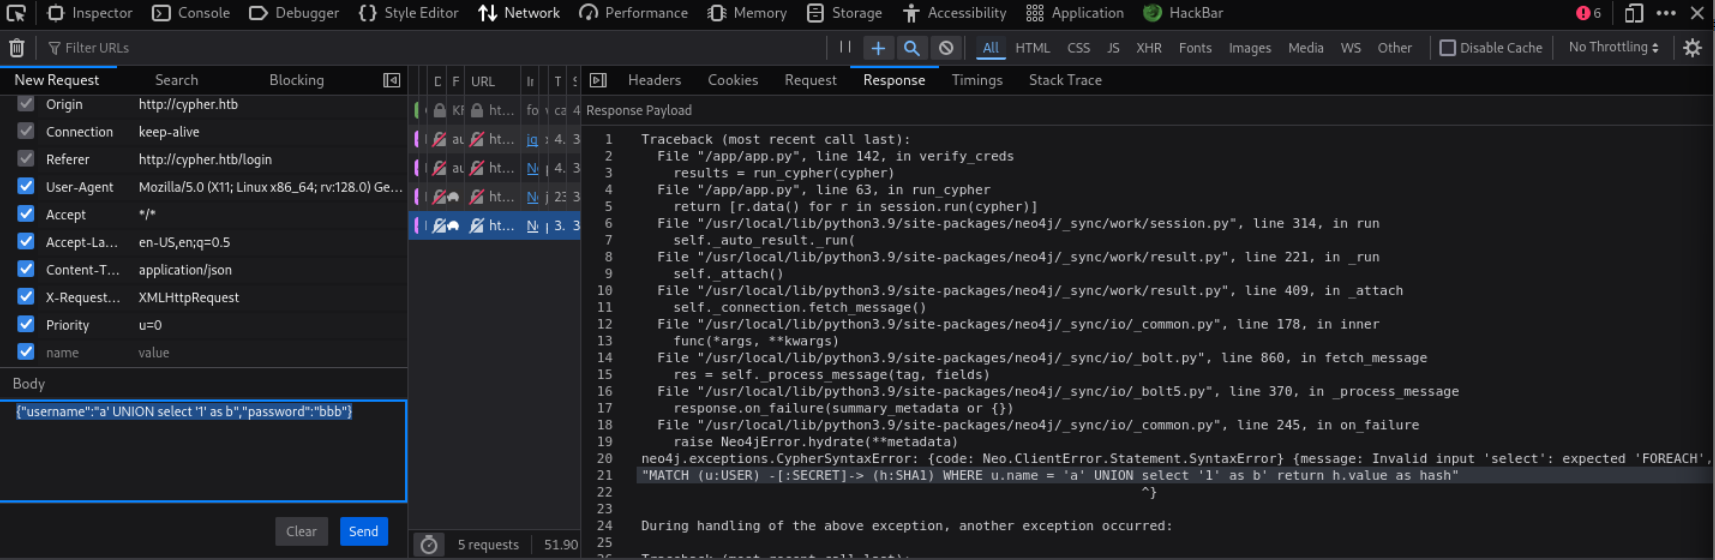The height and width of the screenshot is (560, 1715).
Task: Enable the Disable Cache checkbox
Action: (x=1447, y=47)
